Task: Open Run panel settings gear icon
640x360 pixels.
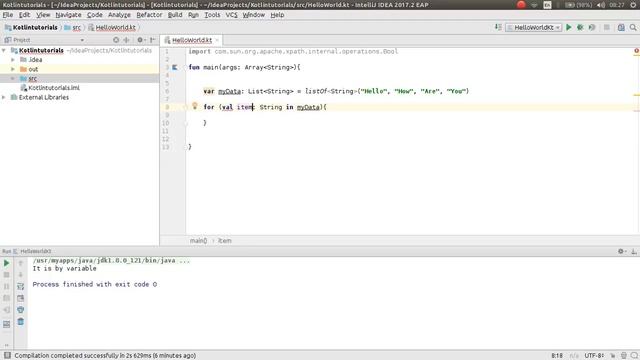Action: [621, 251]
